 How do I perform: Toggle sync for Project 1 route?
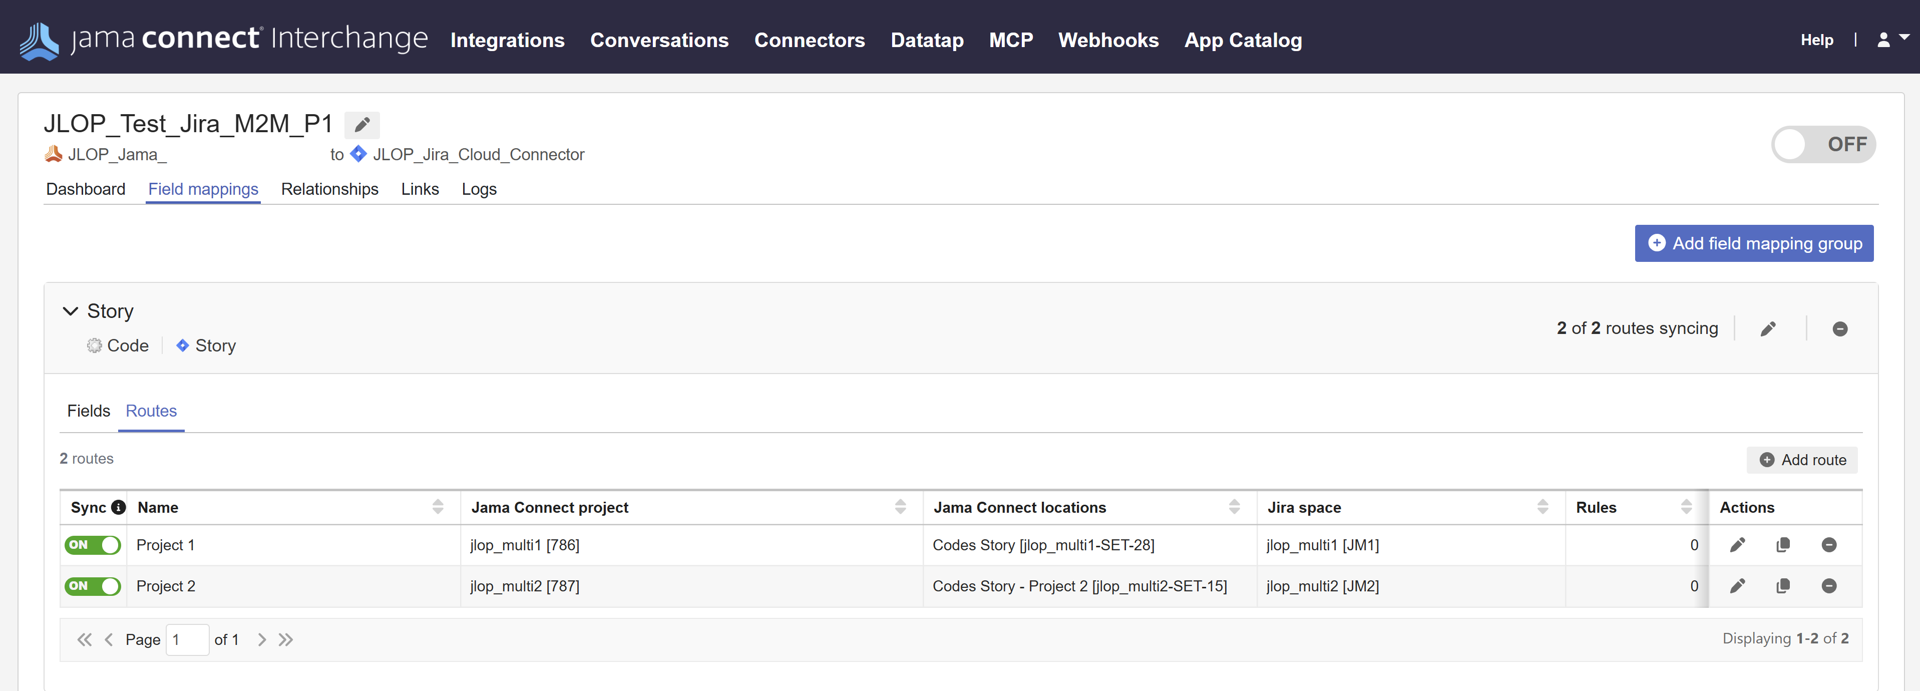[93, 545]
